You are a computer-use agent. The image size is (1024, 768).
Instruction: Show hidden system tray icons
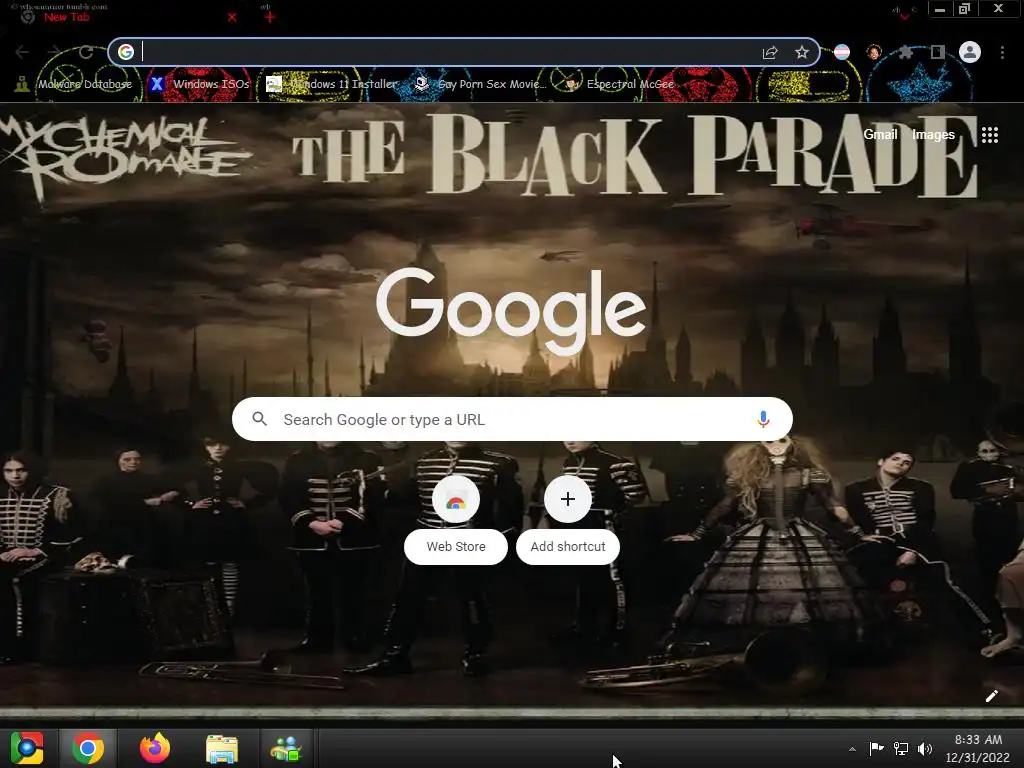coord(852,749)
